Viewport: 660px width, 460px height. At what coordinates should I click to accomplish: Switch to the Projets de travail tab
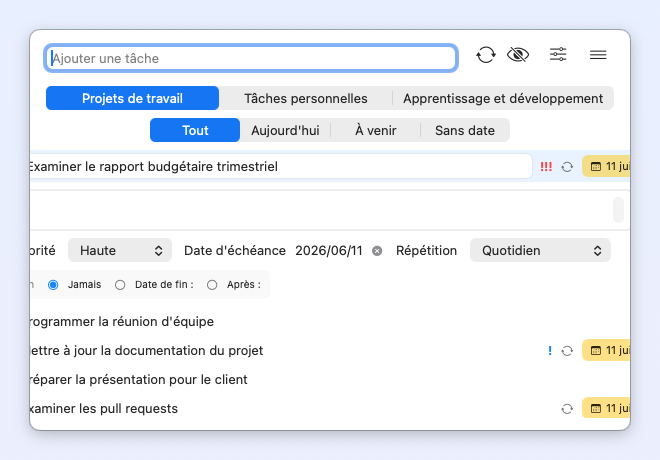pyautogui.click(x=132, y=98)
